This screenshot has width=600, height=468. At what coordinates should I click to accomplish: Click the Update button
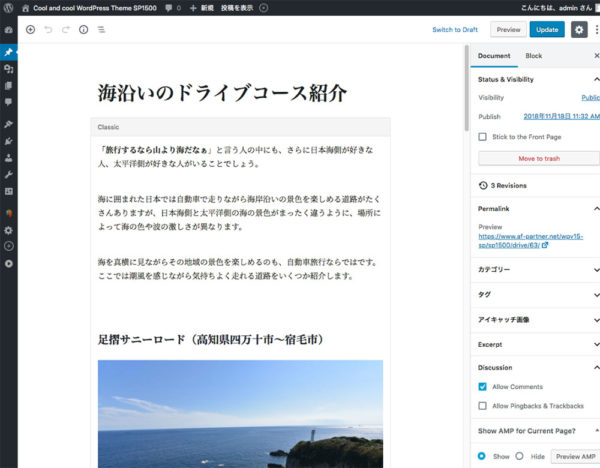[547, 29]
